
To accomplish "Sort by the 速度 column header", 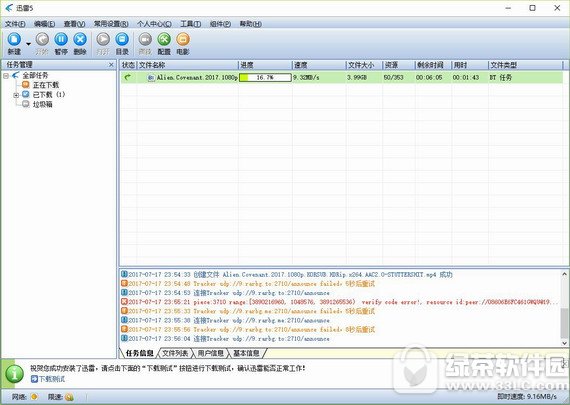I will [319, 65].
